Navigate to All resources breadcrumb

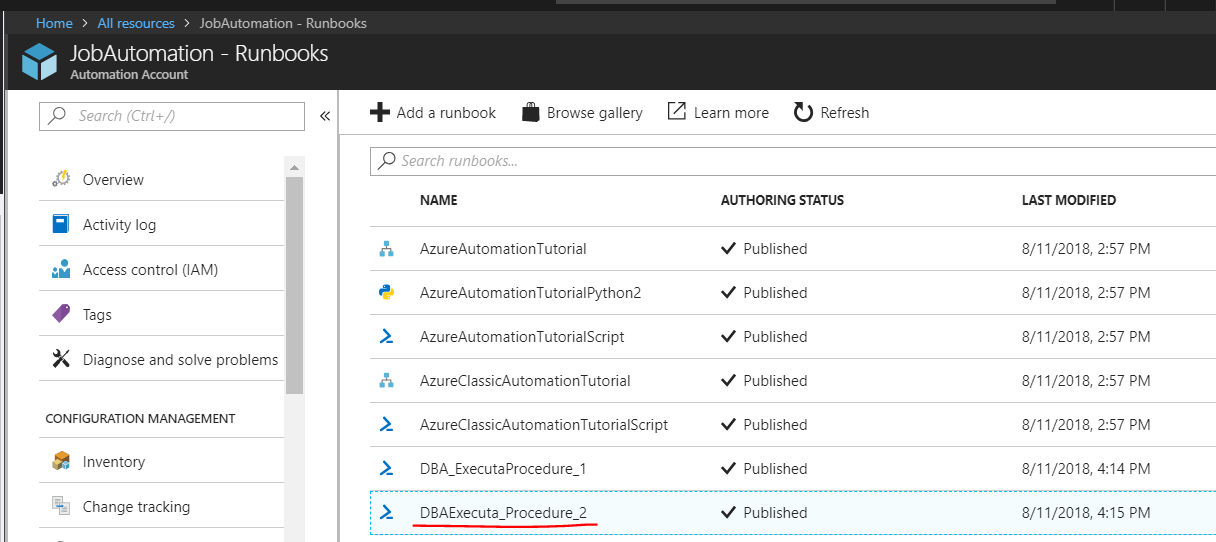(136, 23)
